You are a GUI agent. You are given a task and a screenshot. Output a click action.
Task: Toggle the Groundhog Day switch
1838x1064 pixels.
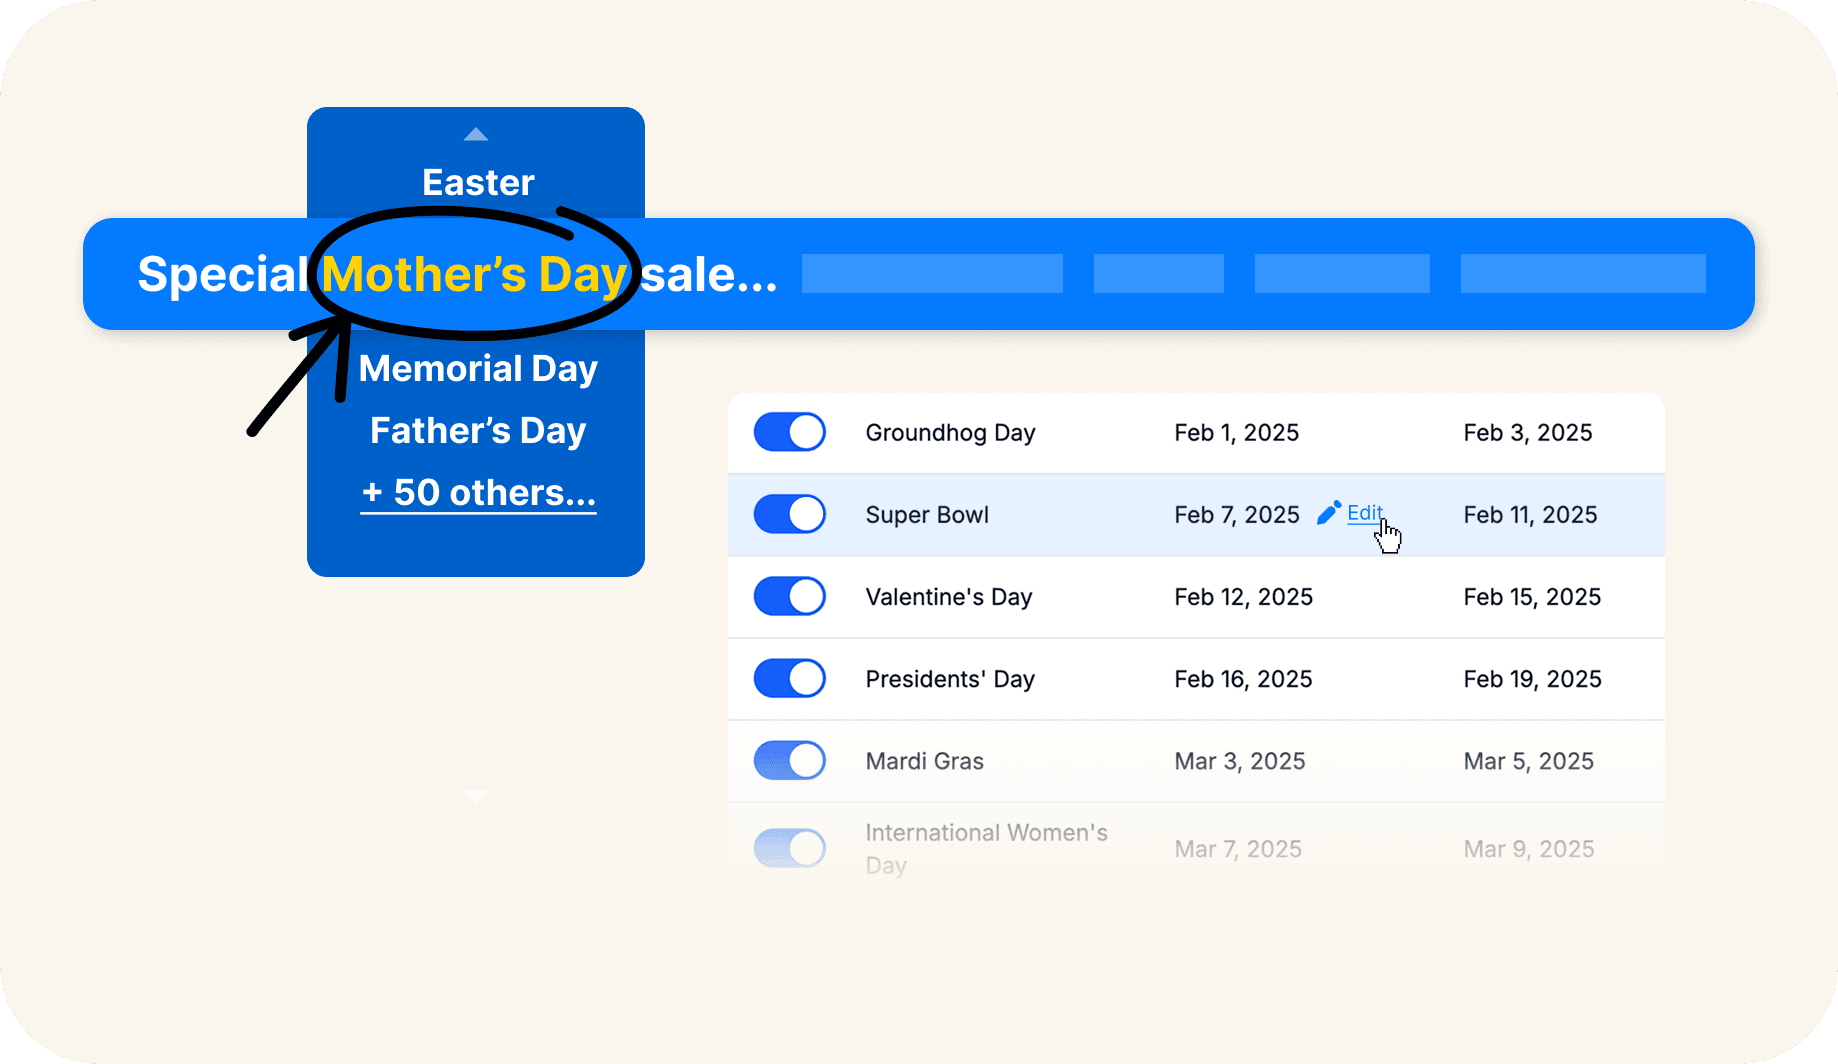[x=789, y=432]
